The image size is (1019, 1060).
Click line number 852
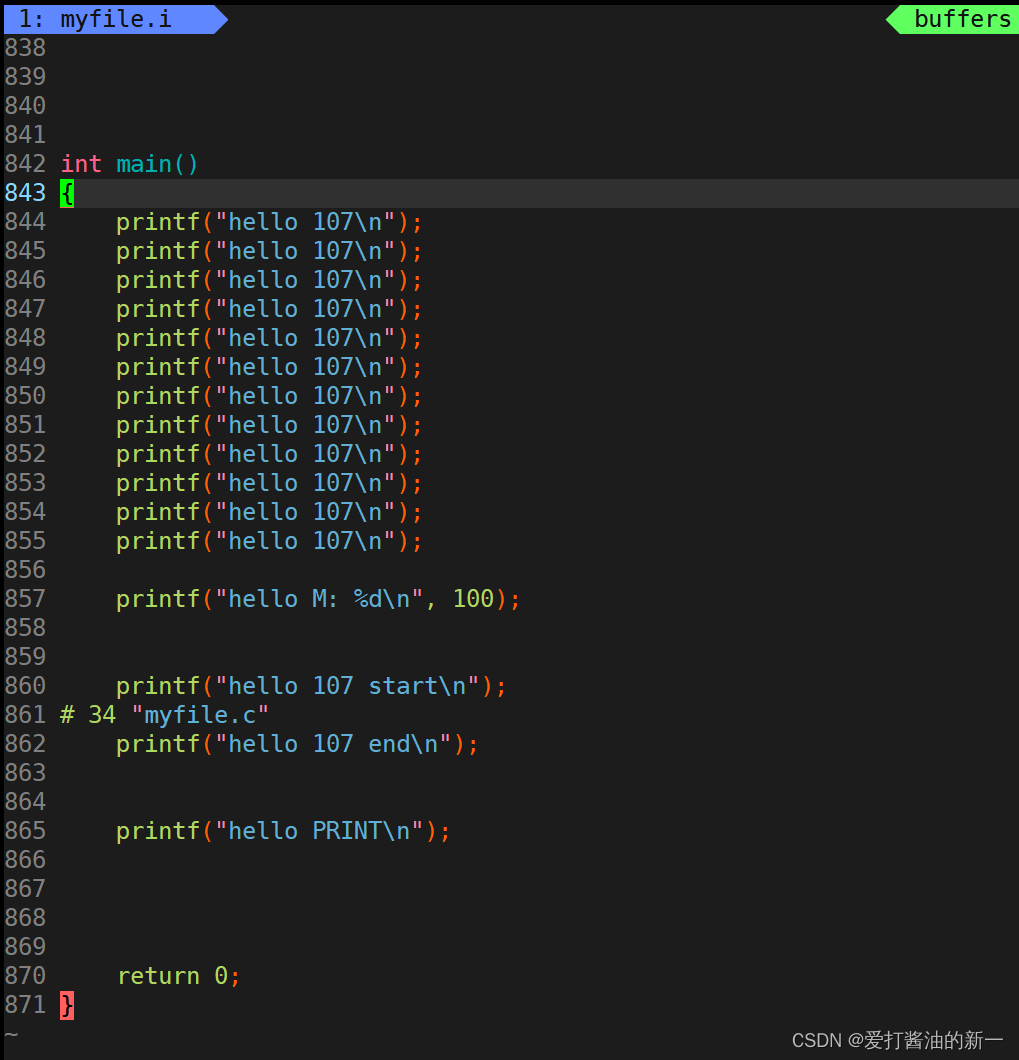[x=25, y=454]
